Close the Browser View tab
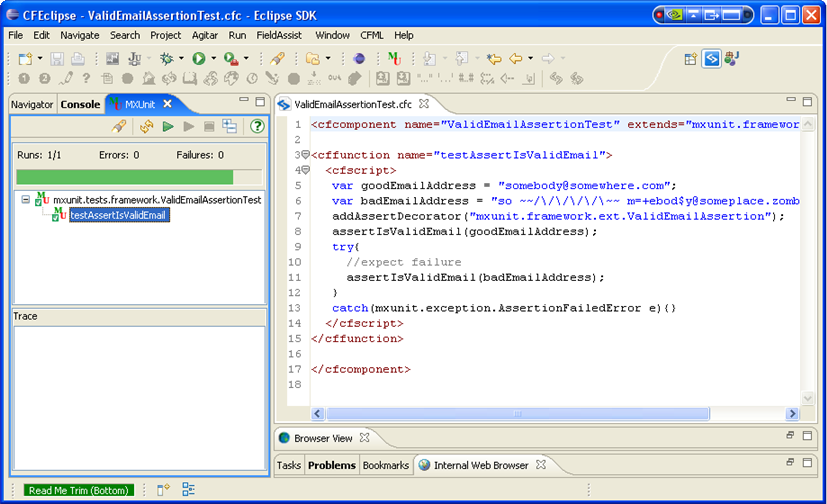The image size is (827, 504). click(364, 438)
